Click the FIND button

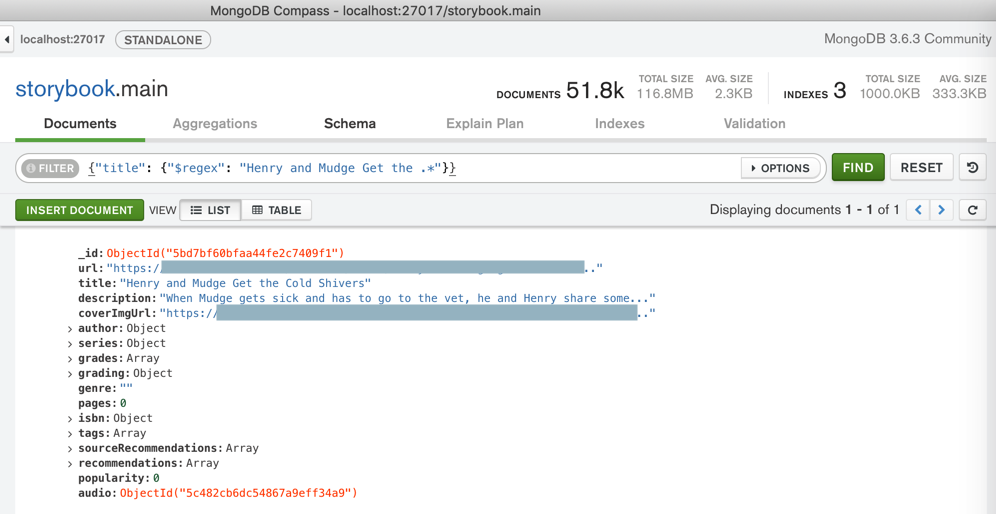point(858,168)
